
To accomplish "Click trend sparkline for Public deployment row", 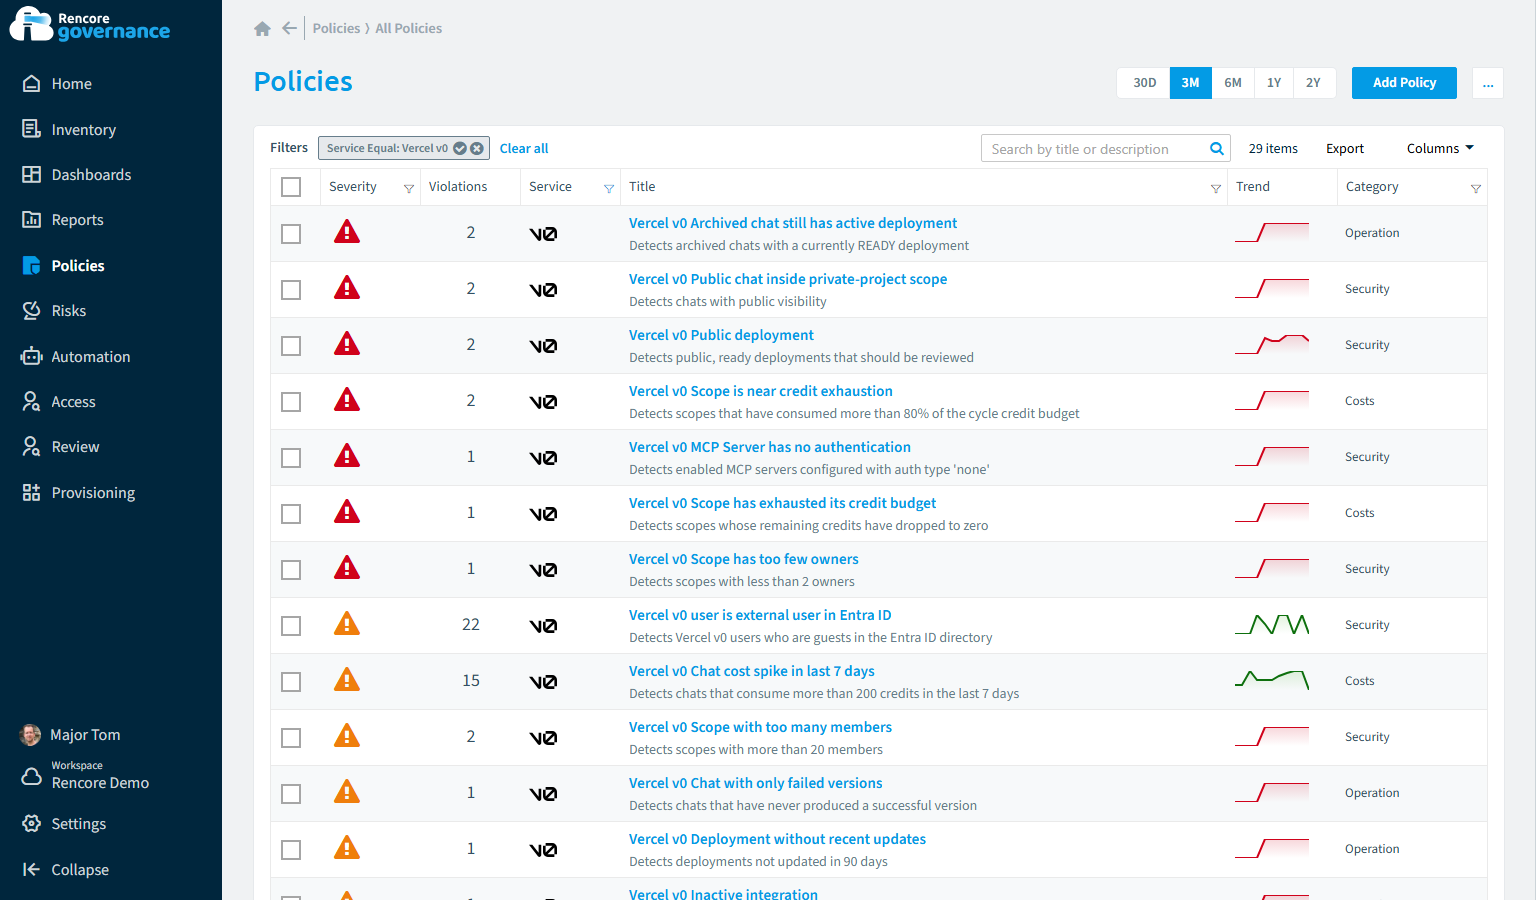I will 1272,345.
